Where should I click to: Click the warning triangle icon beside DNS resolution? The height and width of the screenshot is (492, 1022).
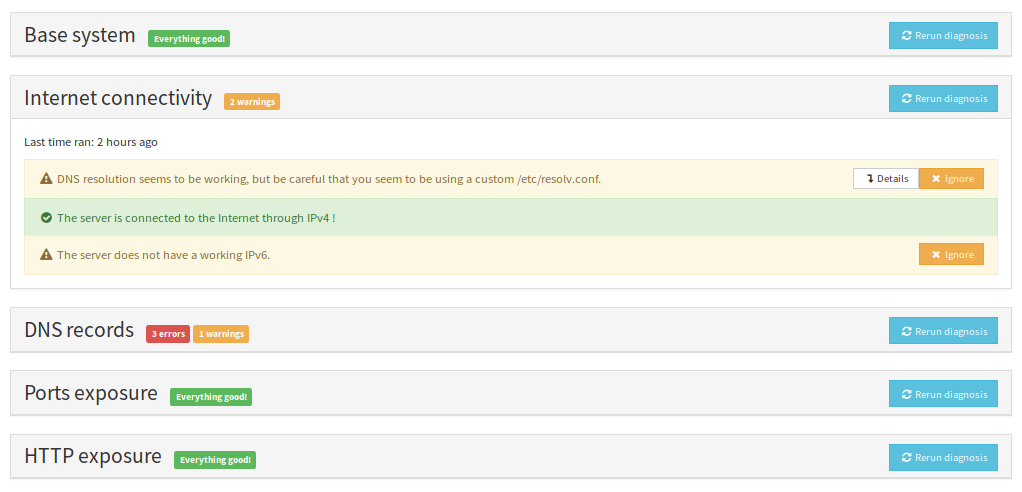tap(46, 179)
